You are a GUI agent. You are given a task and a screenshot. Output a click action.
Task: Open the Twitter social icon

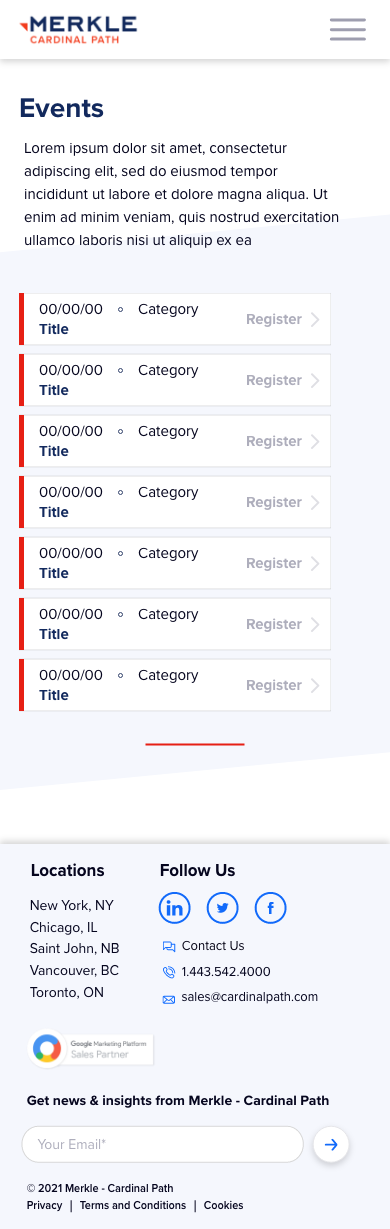[x=223, y=908]
